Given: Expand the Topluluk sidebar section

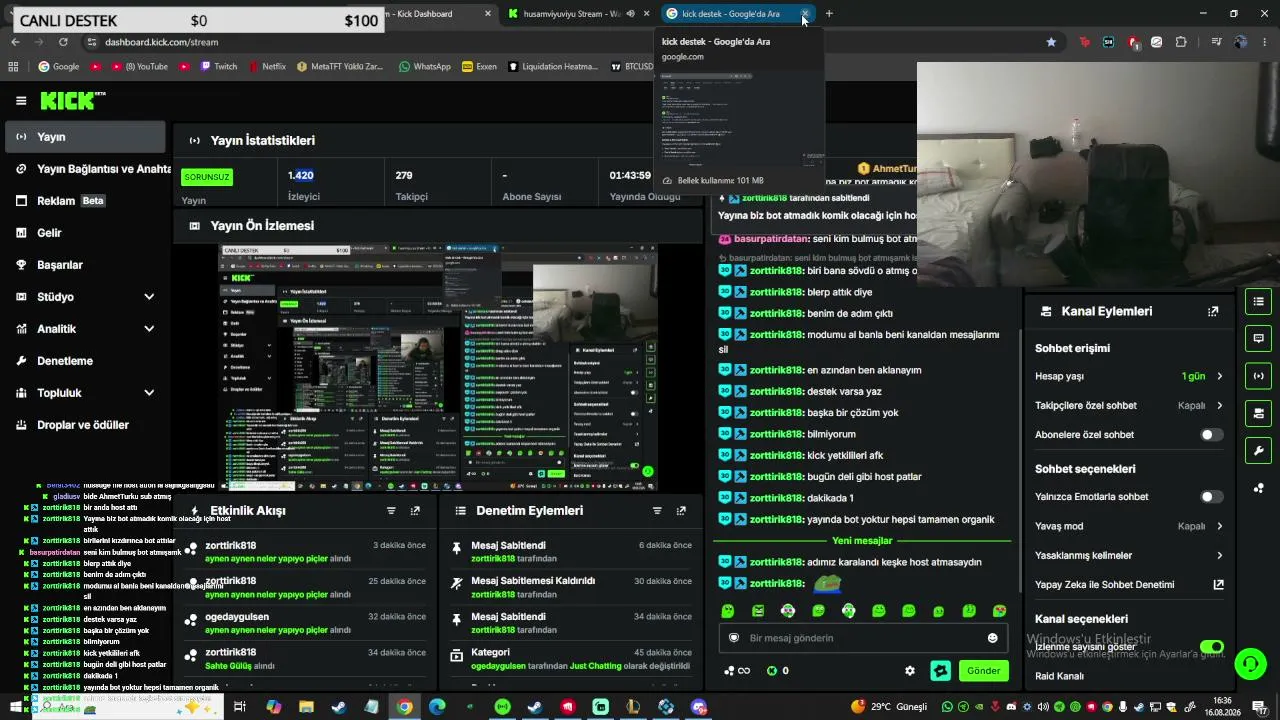Looking at the screenshot, I should (x=86, y=393).
